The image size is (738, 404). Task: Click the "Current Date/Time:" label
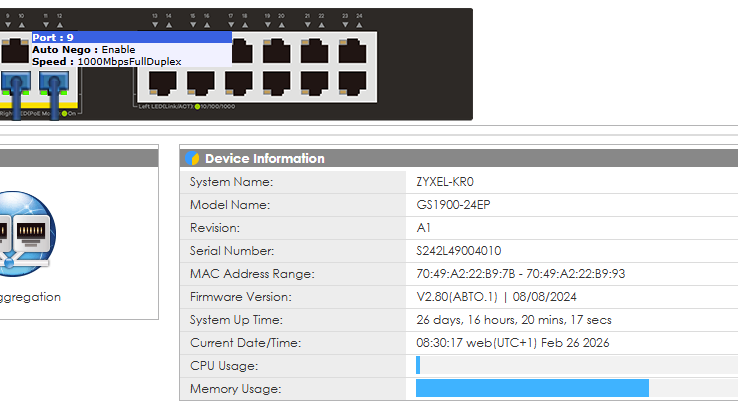point(245,343)
